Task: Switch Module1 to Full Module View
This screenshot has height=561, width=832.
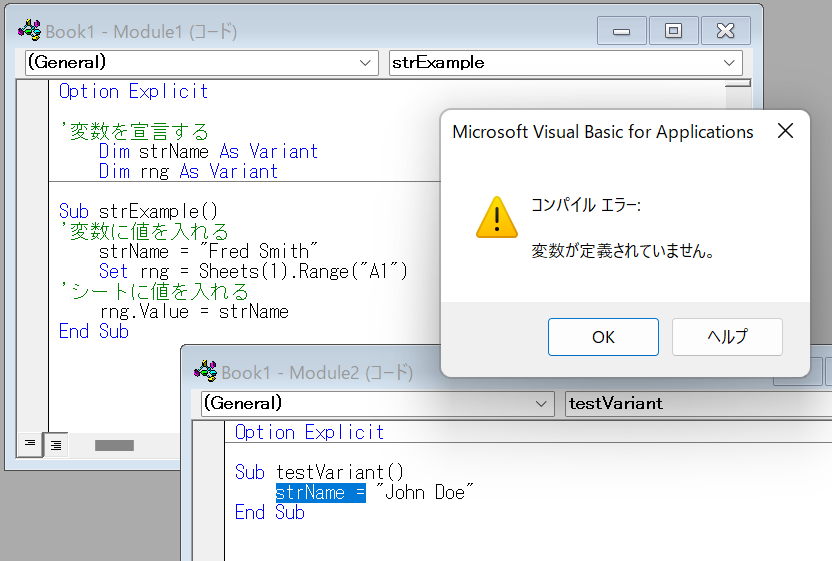Action: [x=56, y=445]
